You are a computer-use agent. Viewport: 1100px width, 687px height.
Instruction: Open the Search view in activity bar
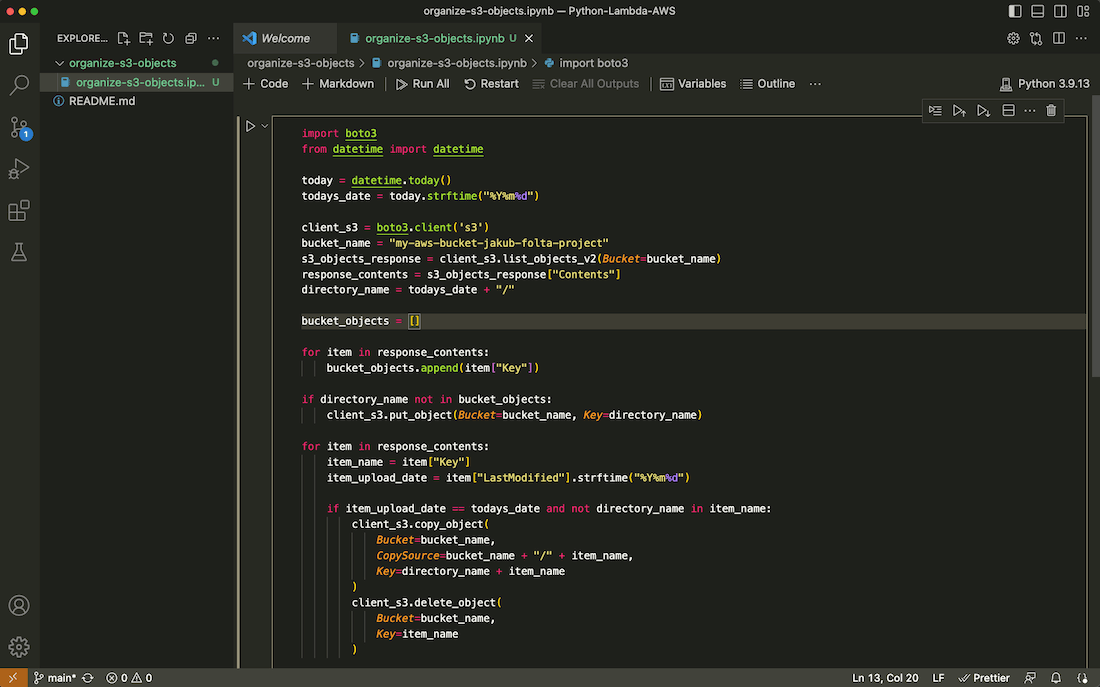(x=19, y=85)
